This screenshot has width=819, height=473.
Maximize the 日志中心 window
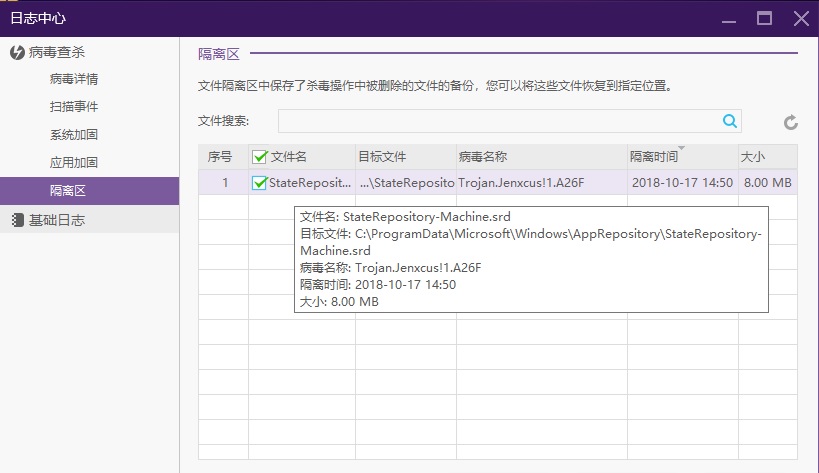(764, 19)
